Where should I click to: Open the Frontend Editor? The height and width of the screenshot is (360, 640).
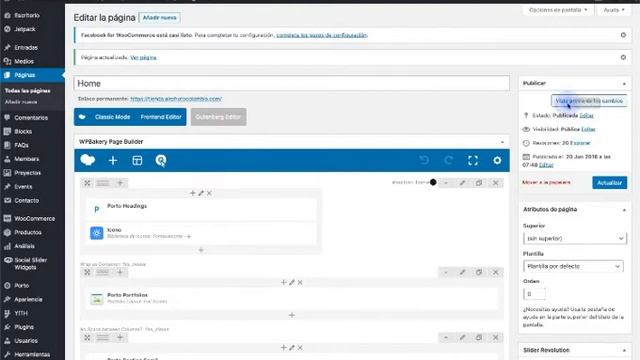pyautogui.click(x=161, y=117)
